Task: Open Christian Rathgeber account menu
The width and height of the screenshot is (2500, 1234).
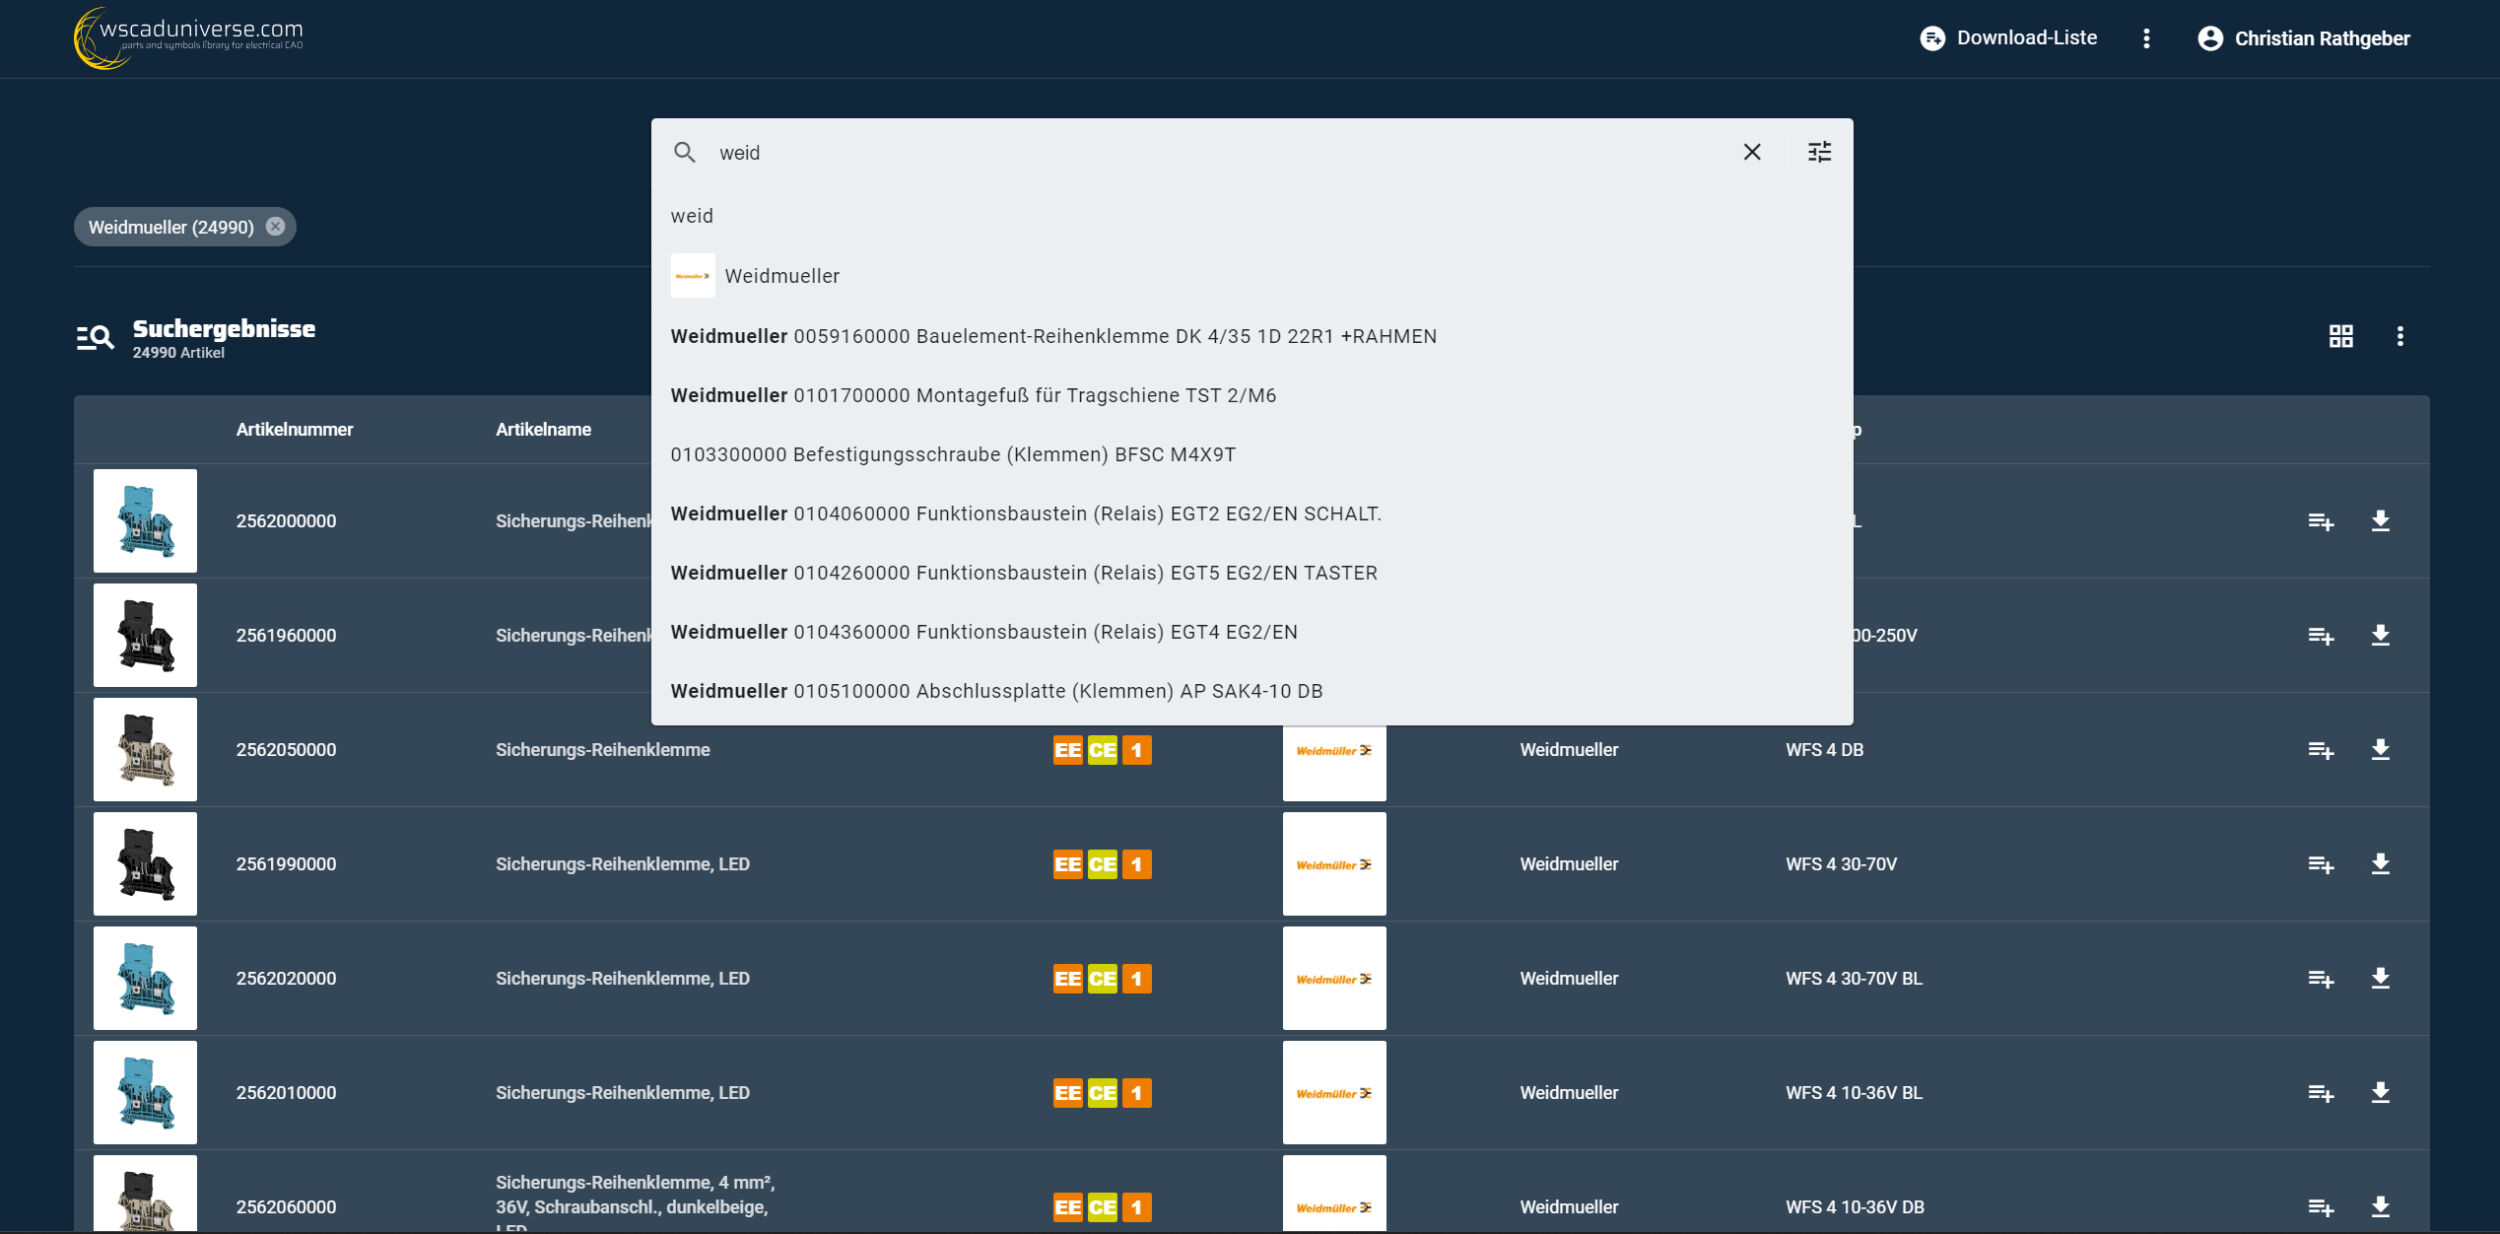Action: [2303, 38]
